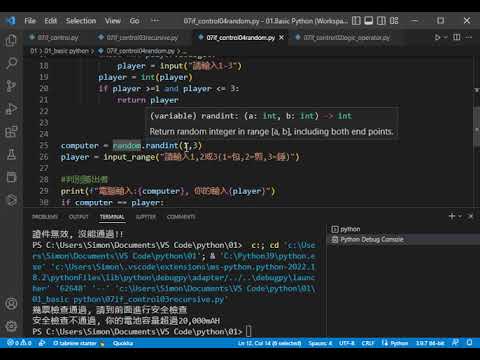Screen dimensions: 480x360
Task: Open the Manage gear settings
Action: tap(11, 326)
